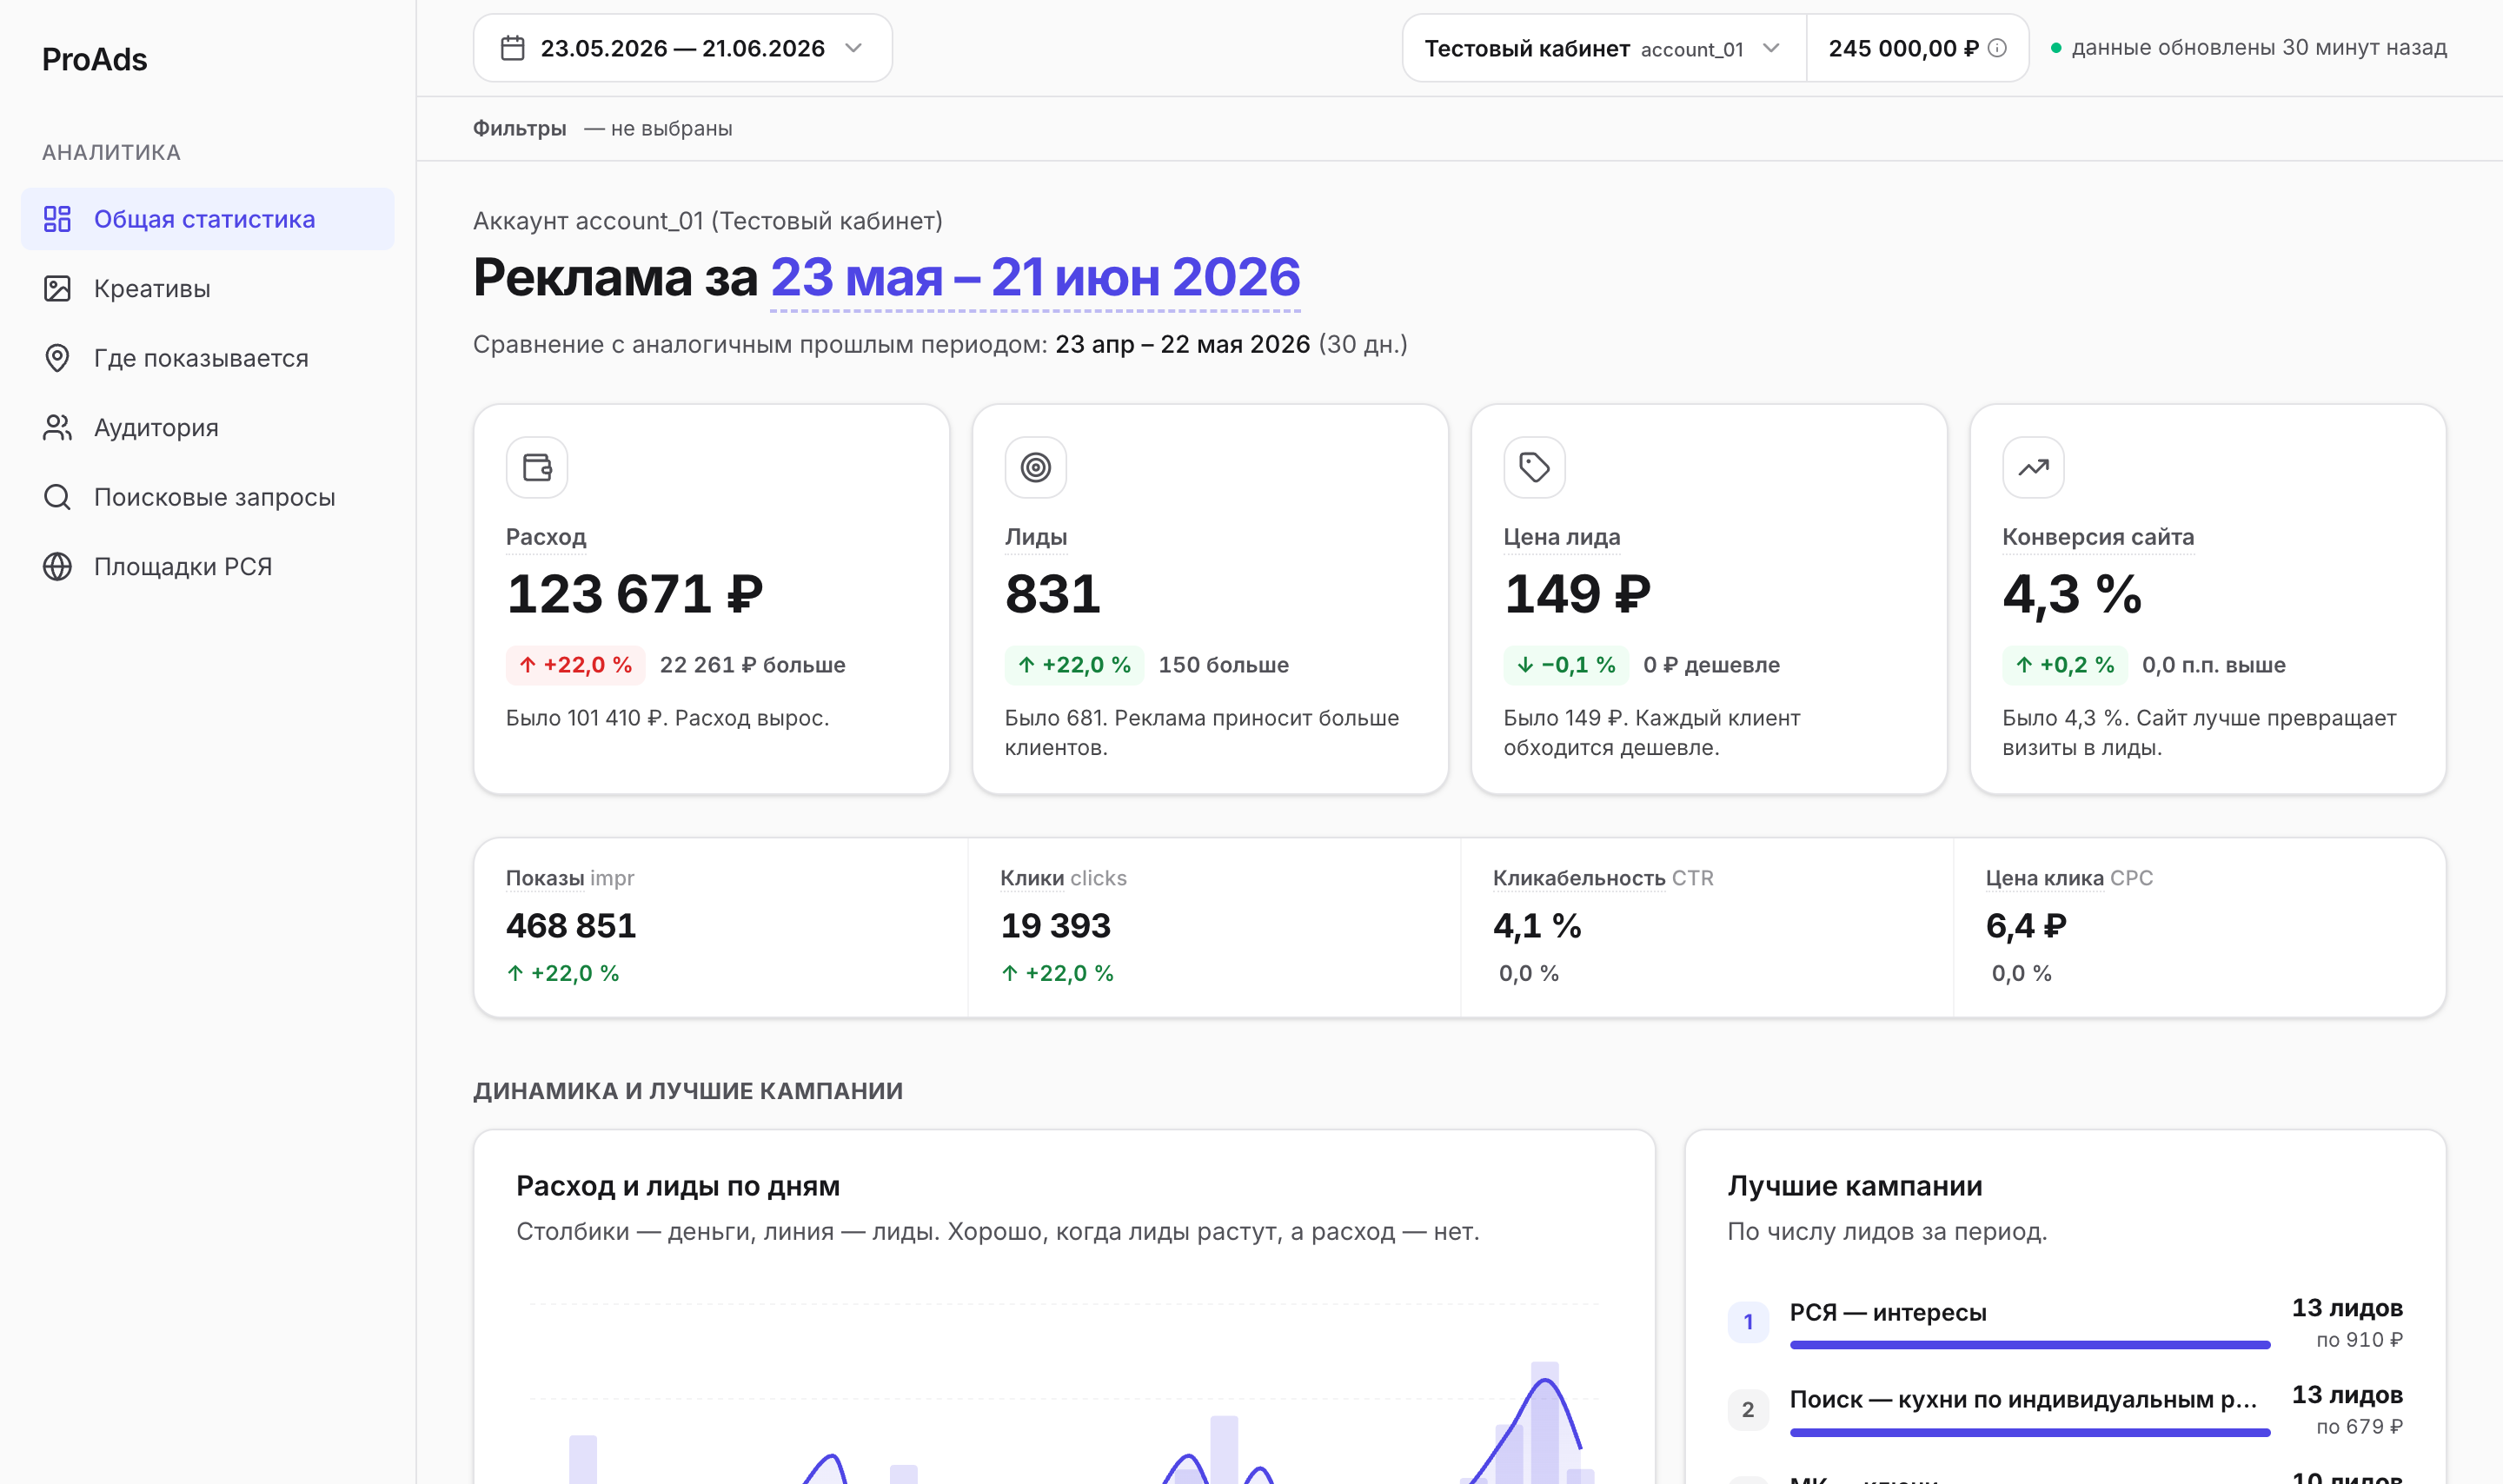Screen dimensions: 2503x1484
Task: Click the Где показывается map pin icon
Action: [x=57, y=358]
